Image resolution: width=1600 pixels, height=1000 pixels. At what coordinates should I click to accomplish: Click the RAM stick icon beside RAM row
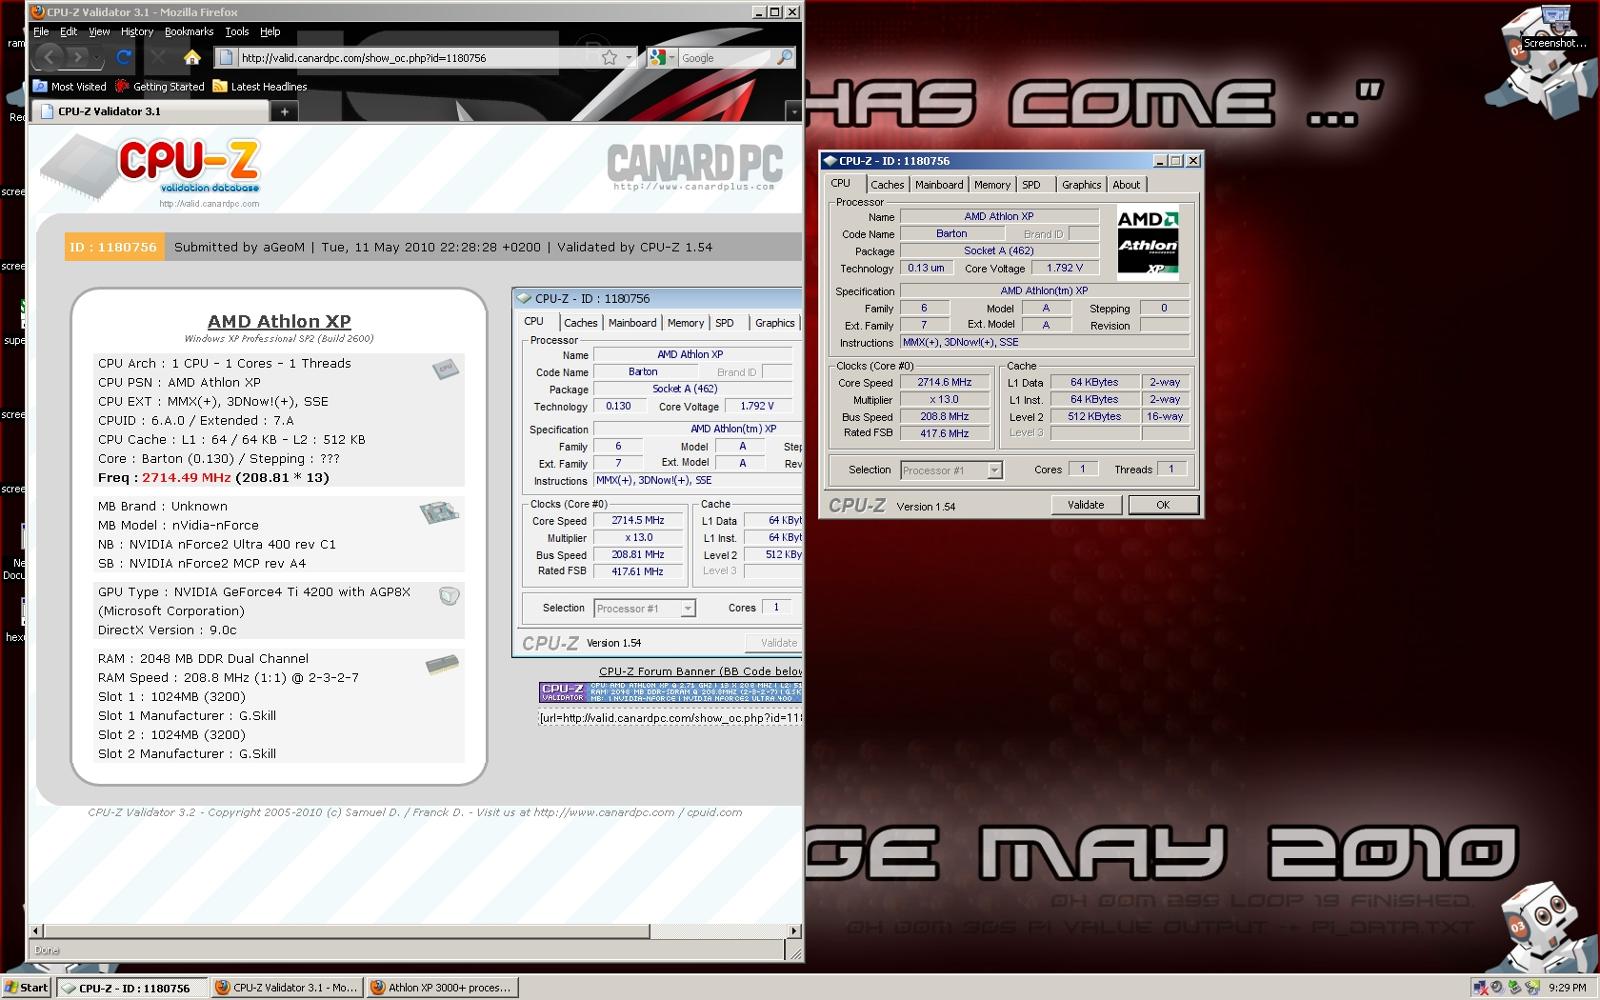coord(442,664)
